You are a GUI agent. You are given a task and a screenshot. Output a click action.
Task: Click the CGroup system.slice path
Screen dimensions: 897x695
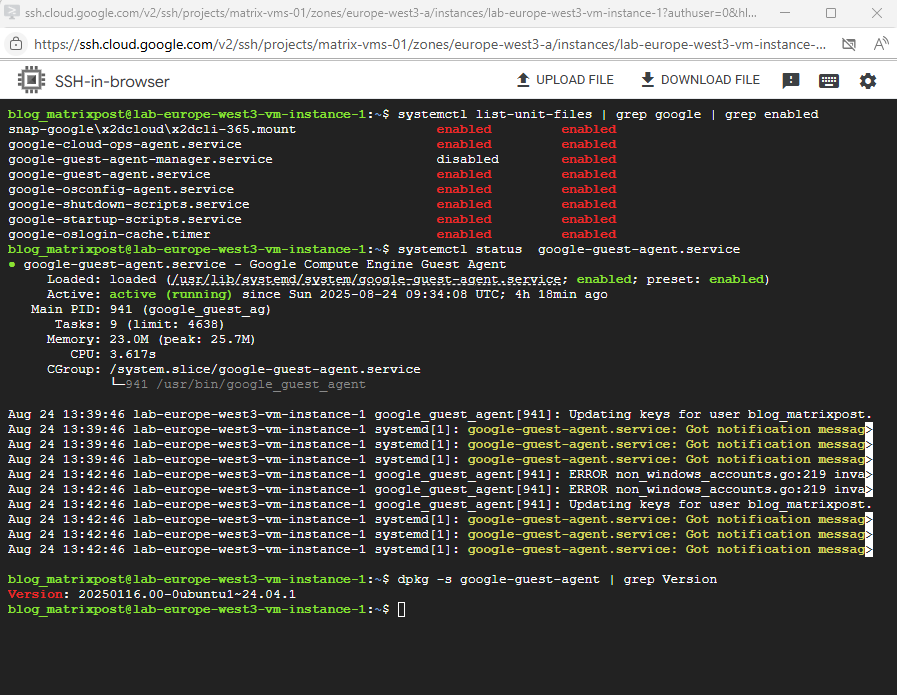[x=265, y=370]
